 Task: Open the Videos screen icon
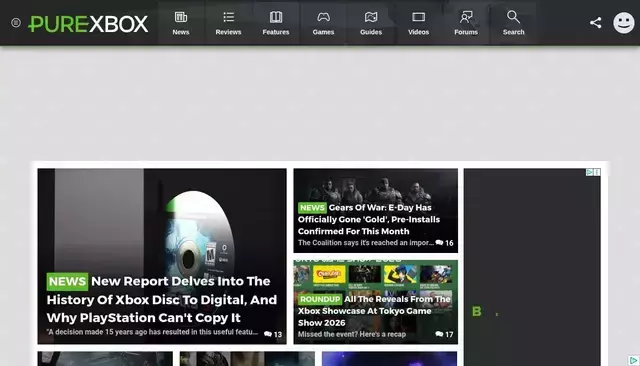pos(418,17)
